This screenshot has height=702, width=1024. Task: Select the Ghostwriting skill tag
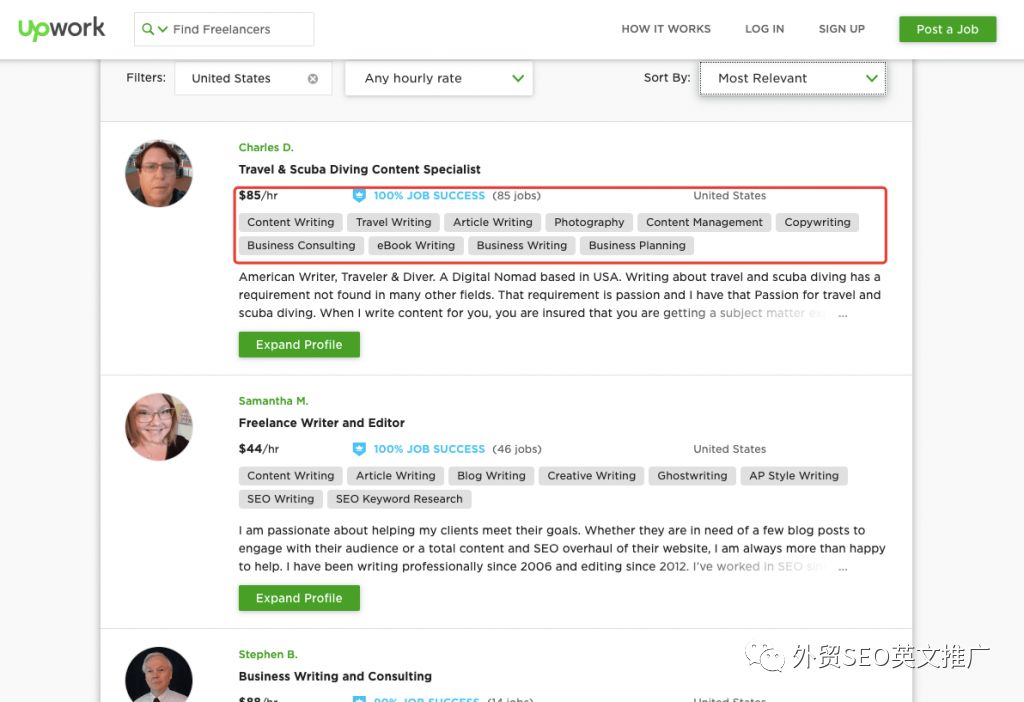pyautogui.click(x=692, y=475)
